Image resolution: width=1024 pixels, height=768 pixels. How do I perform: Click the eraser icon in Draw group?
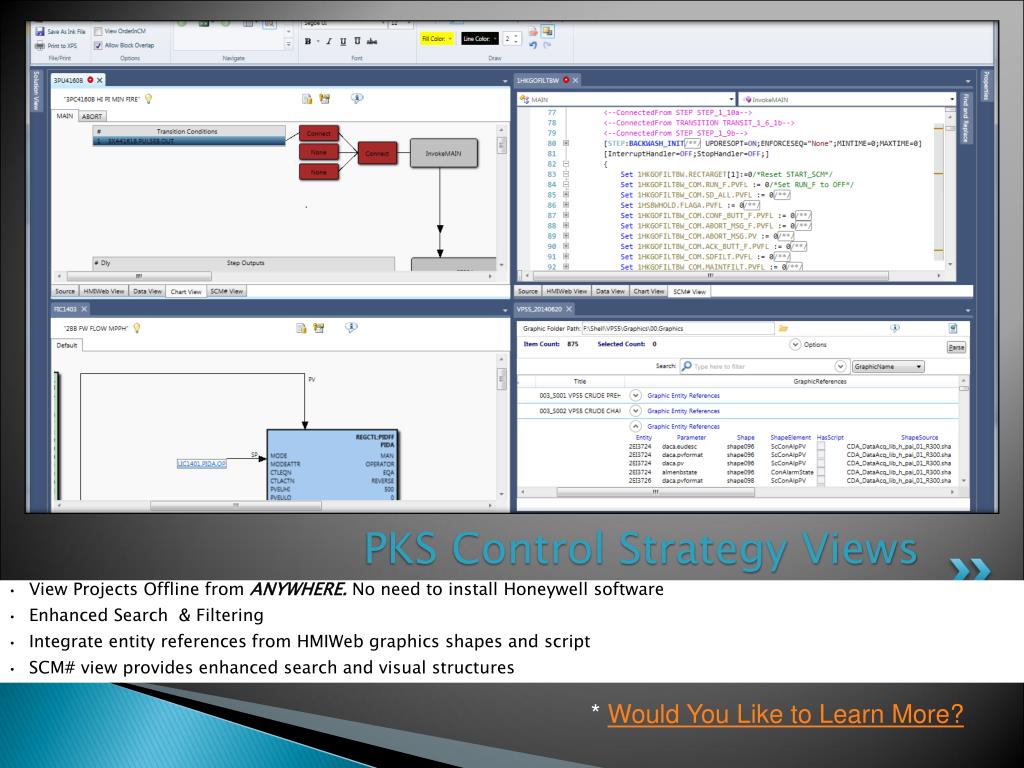click(533, 31)
